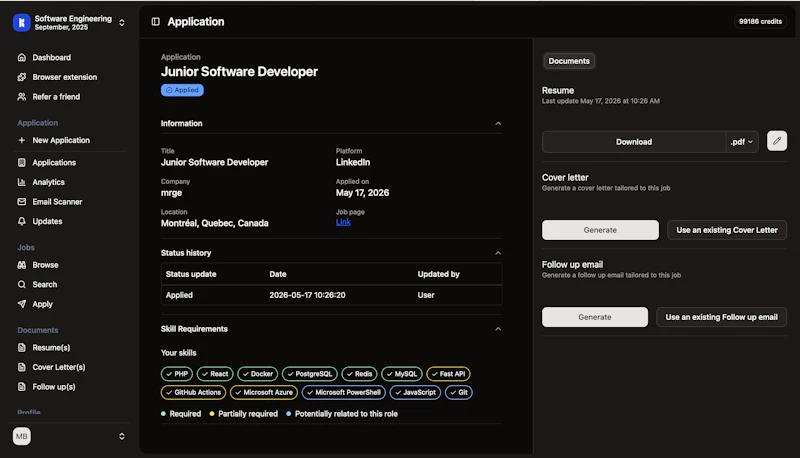The height and width of the screenshot is (458, 800).
Task: Go to Browser extension page
Action: pos(65,77)
